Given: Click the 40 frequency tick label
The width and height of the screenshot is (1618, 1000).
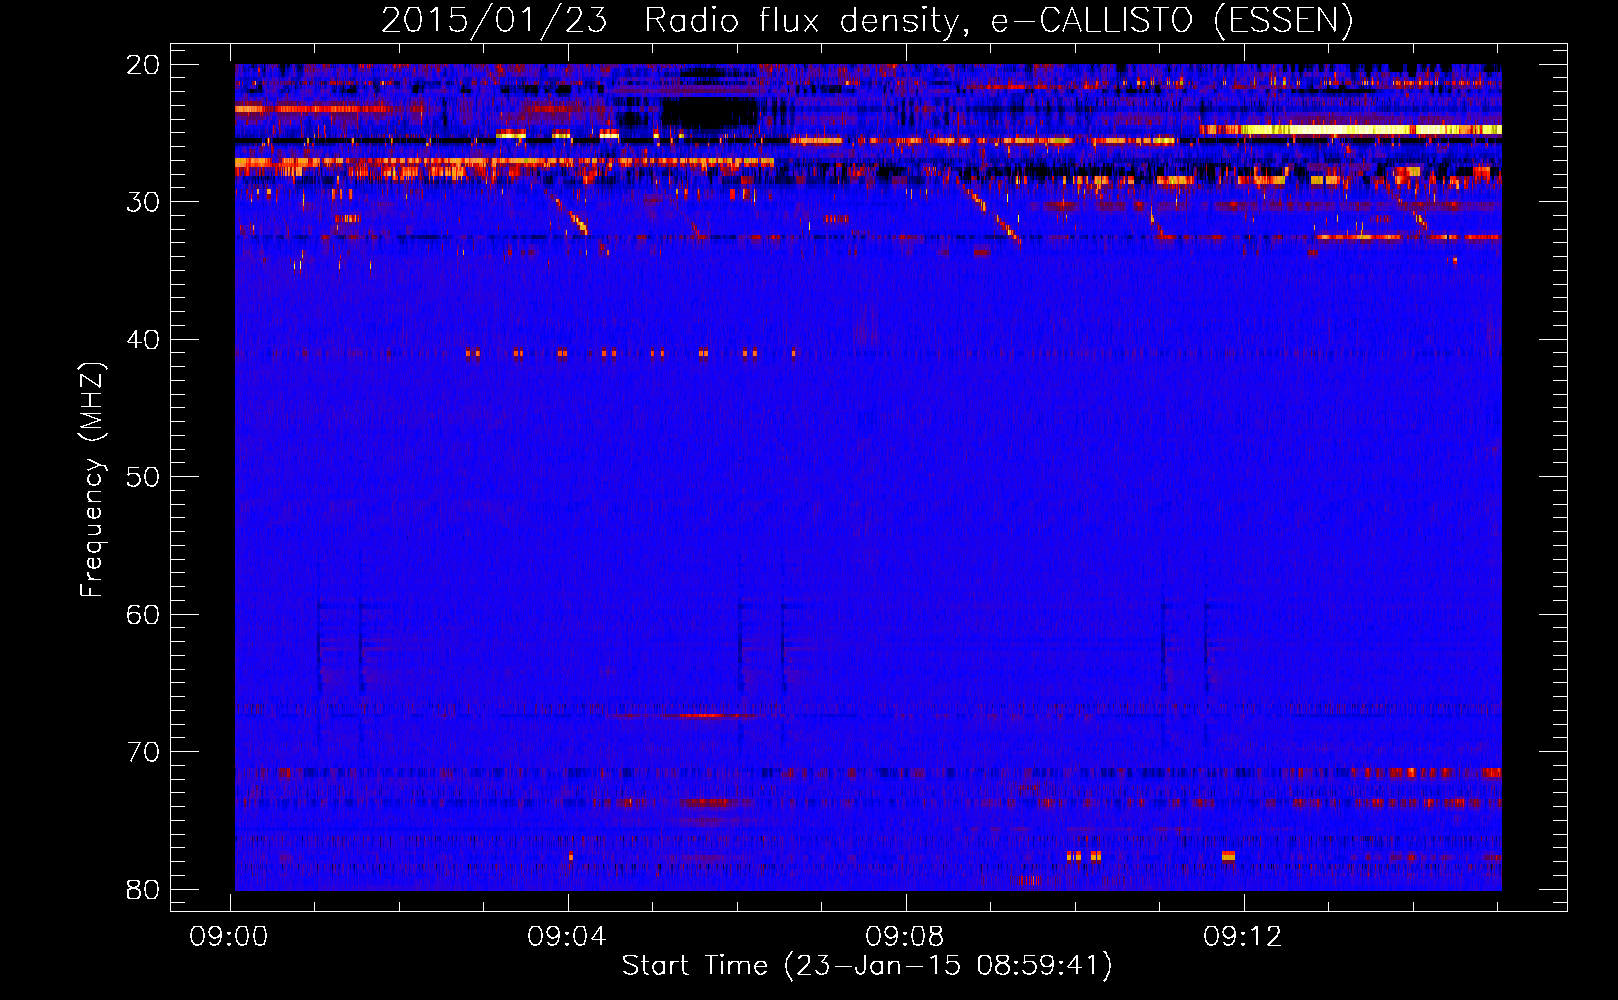Looking at the screenshot, I should (x=143, y=340).
